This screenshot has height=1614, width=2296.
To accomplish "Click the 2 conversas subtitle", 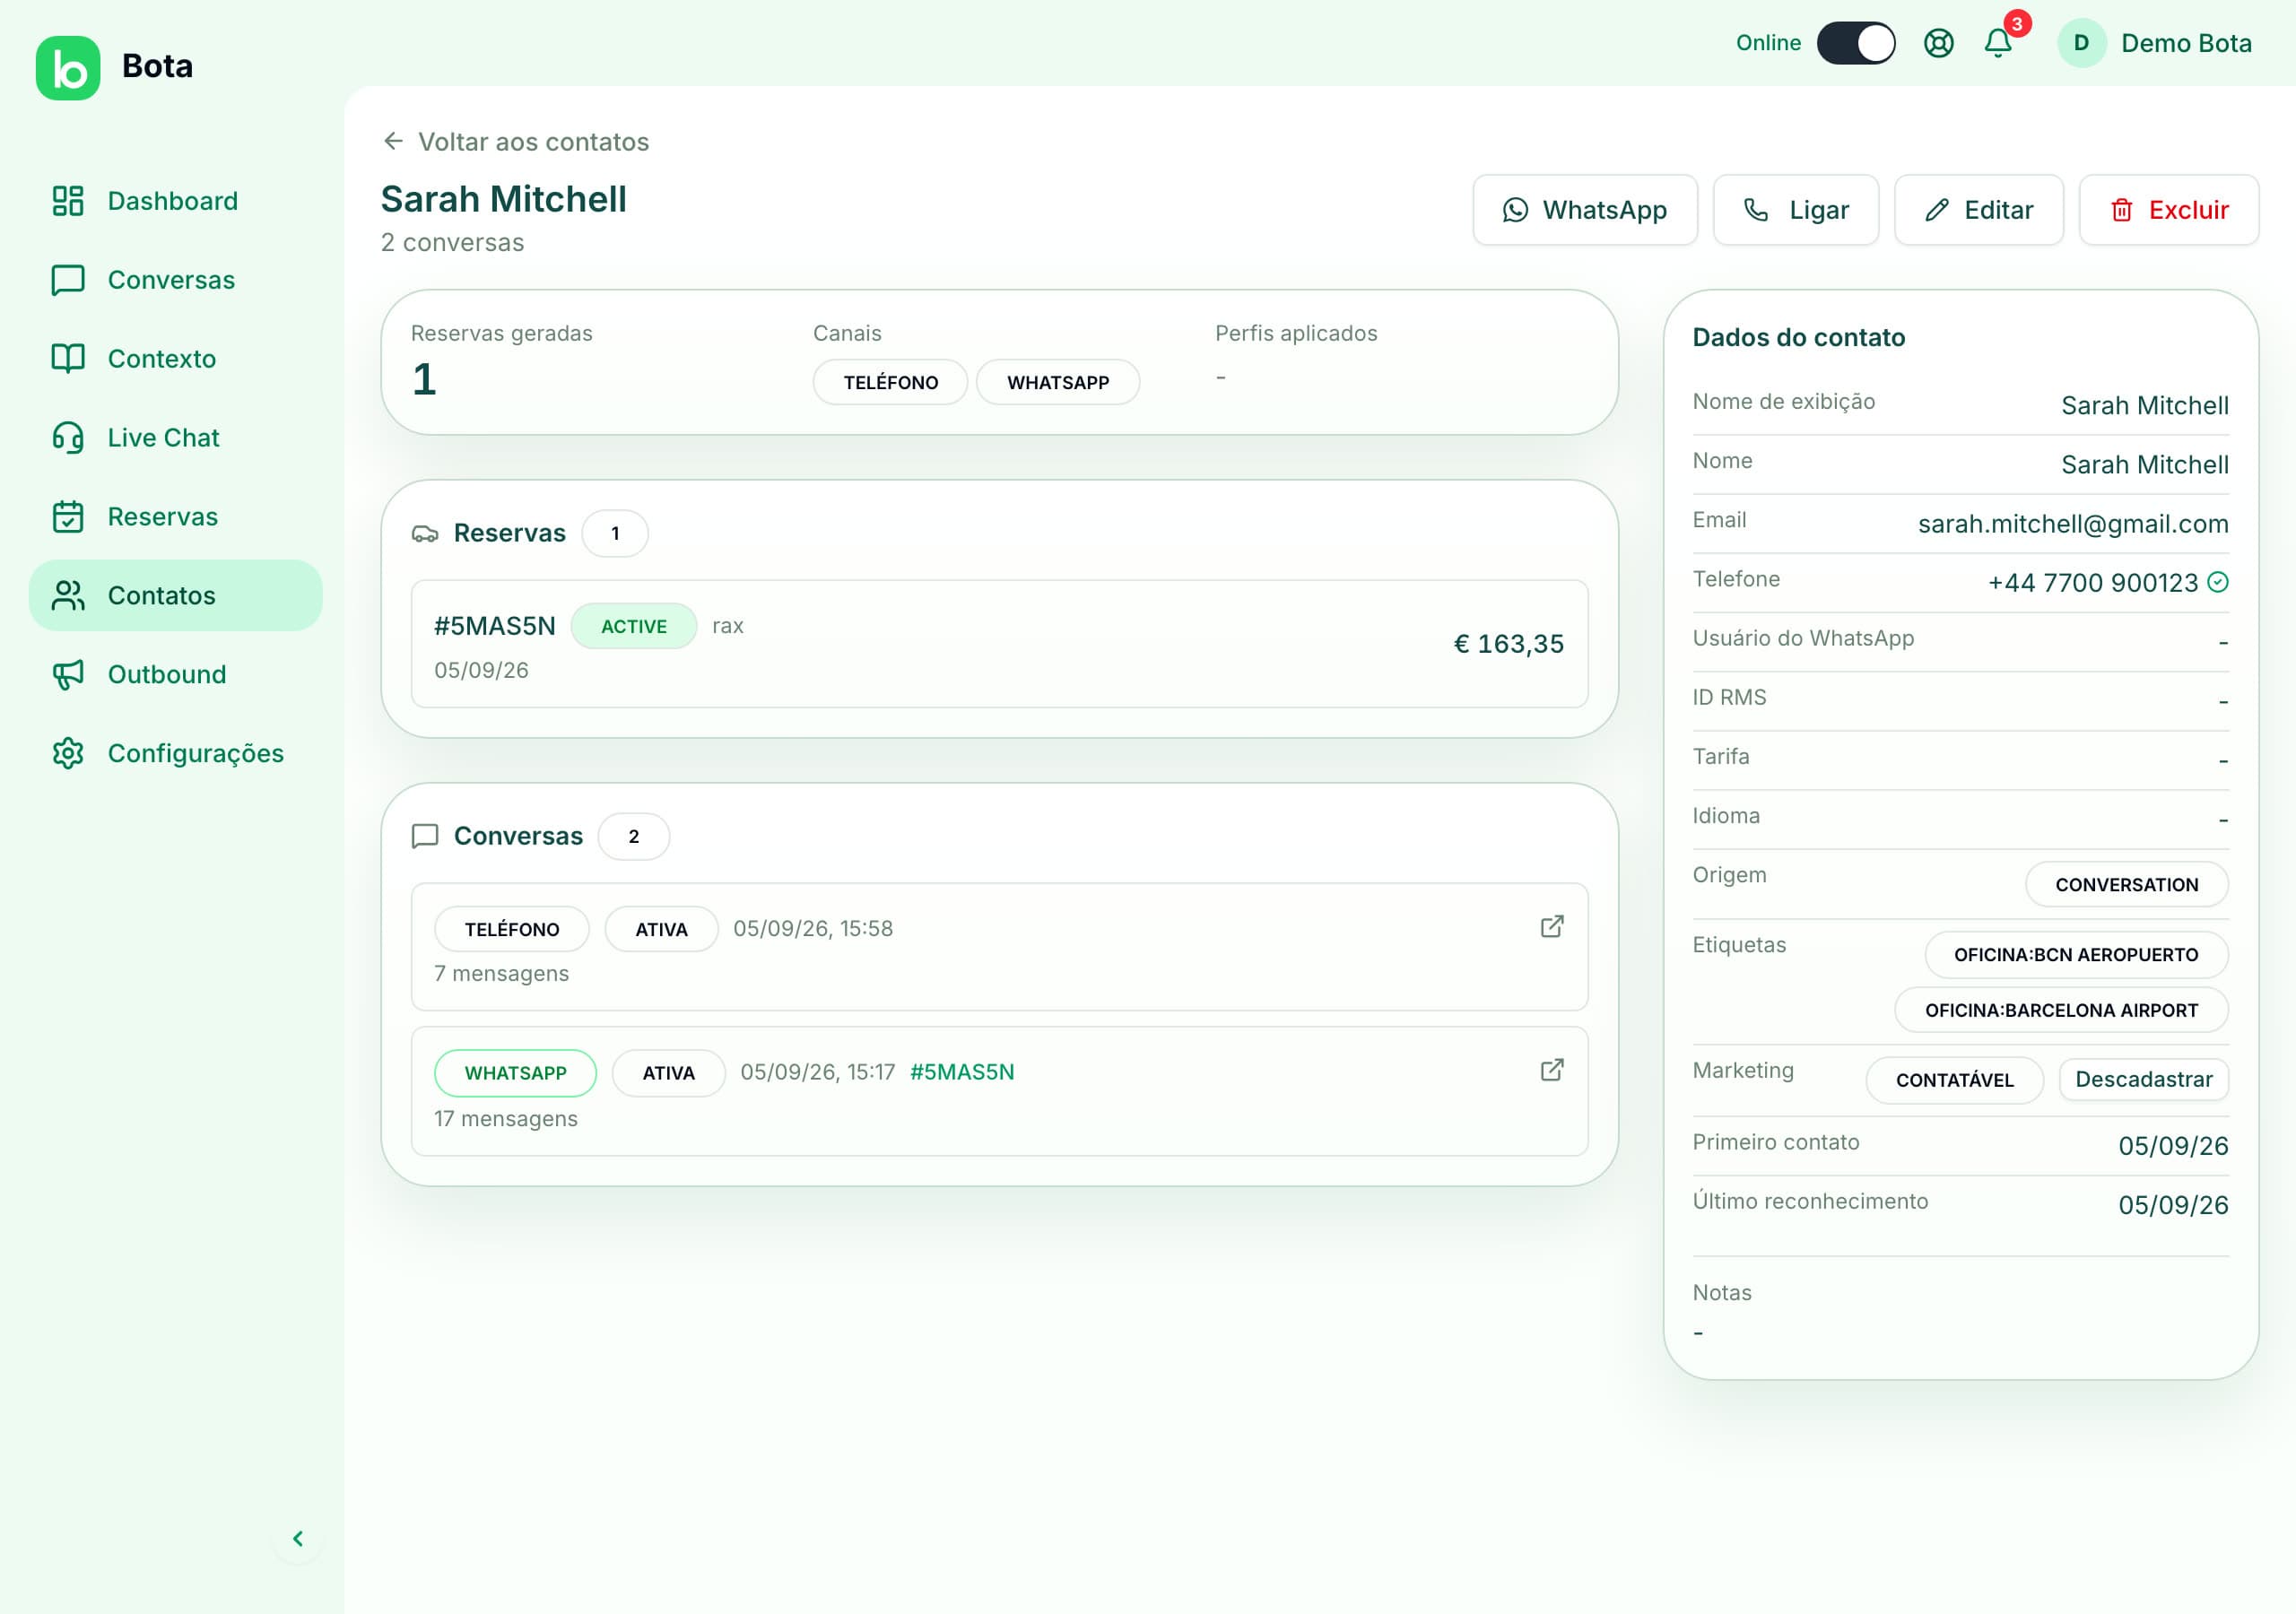I will coord(453,243).
